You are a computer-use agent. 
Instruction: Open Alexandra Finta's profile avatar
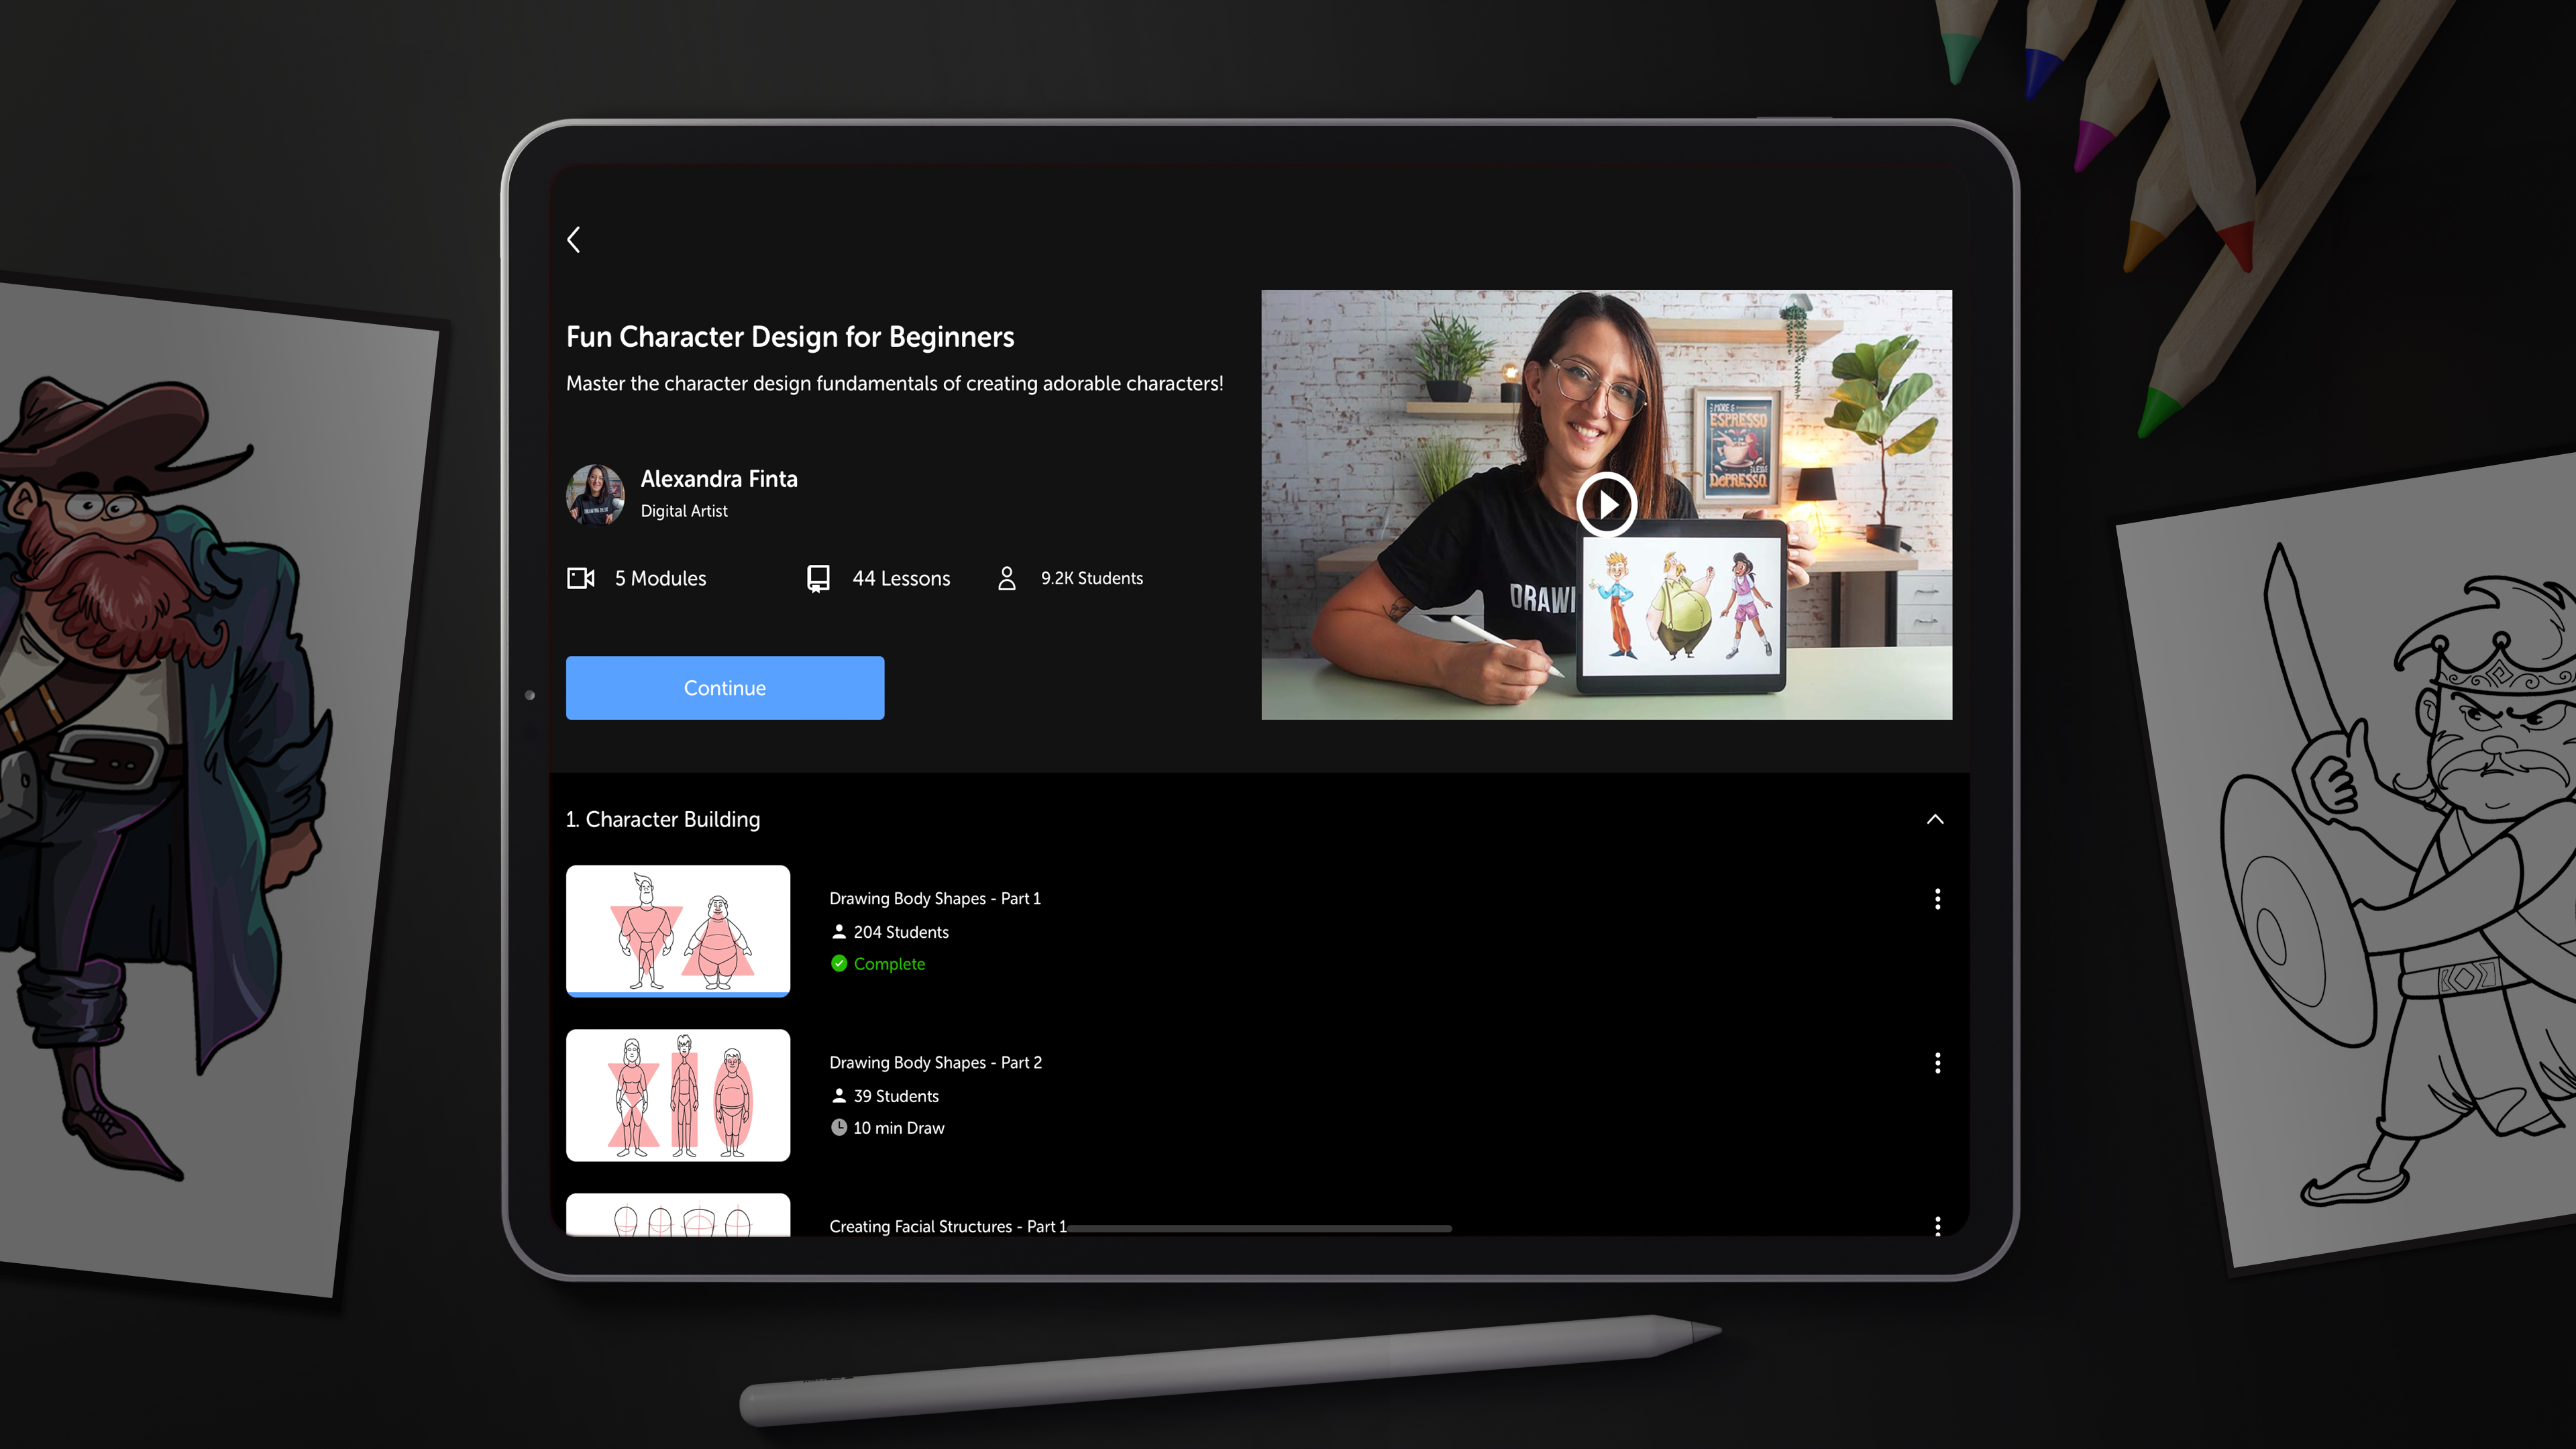tap(595, 494)
